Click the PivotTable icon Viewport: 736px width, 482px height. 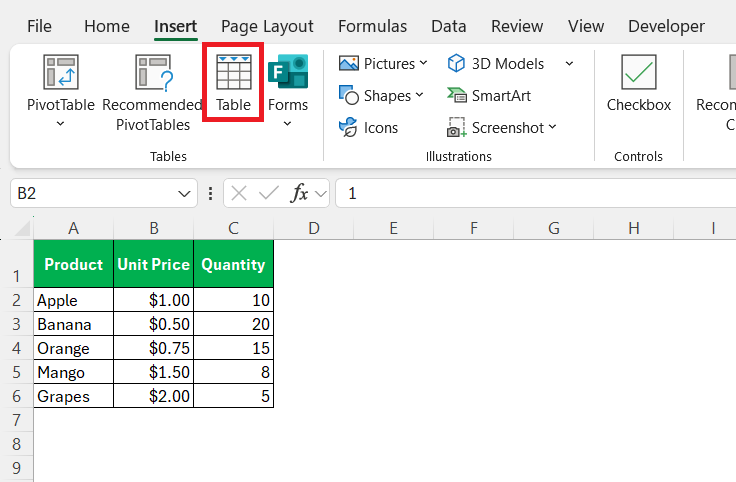click(x=61, y=72)
